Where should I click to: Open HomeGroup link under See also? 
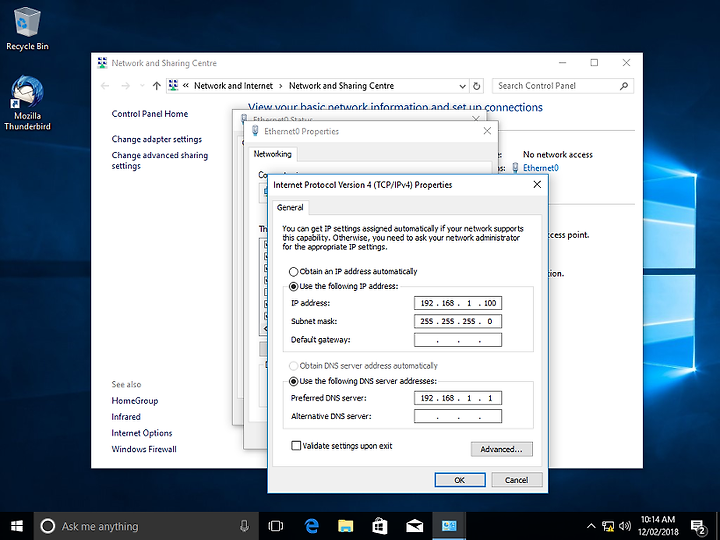coord(135,401)
